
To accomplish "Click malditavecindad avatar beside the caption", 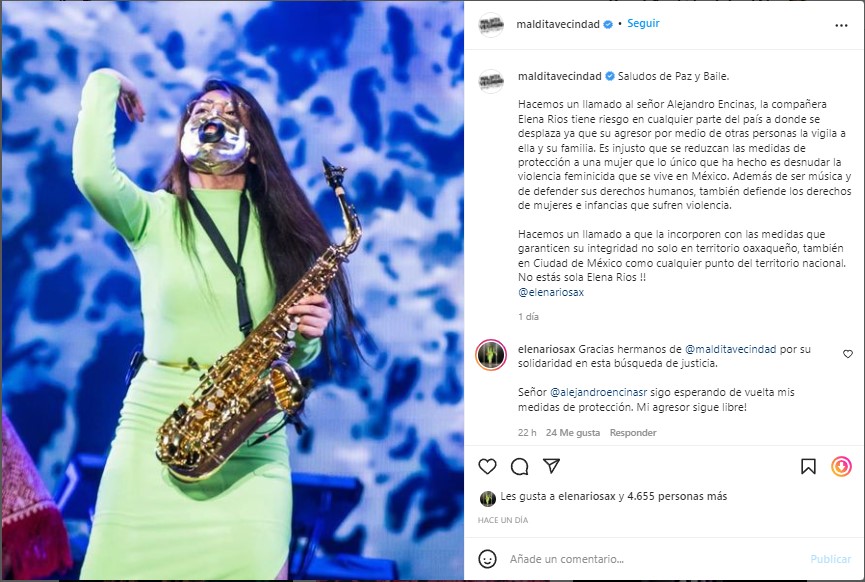I will point(491,80).
